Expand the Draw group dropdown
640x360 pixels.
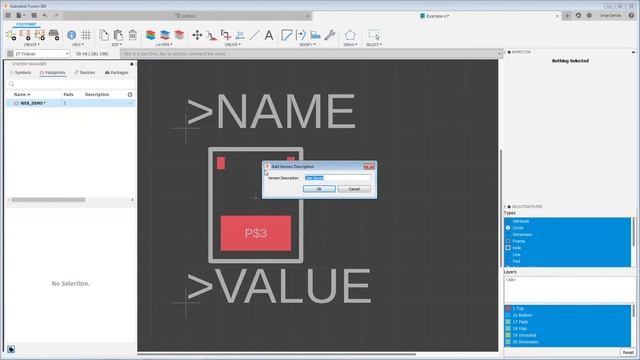(x=350, y=44)
